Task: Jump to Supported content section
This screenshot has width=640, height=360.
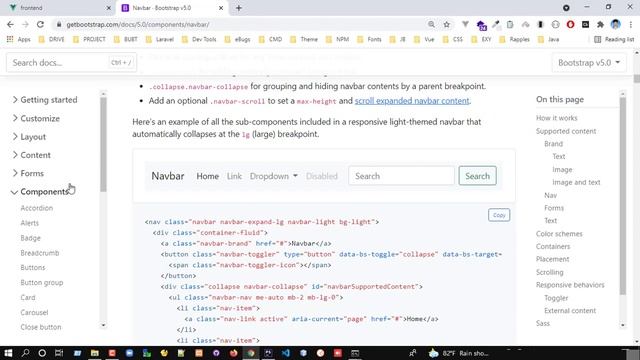Action: (566, 131)
